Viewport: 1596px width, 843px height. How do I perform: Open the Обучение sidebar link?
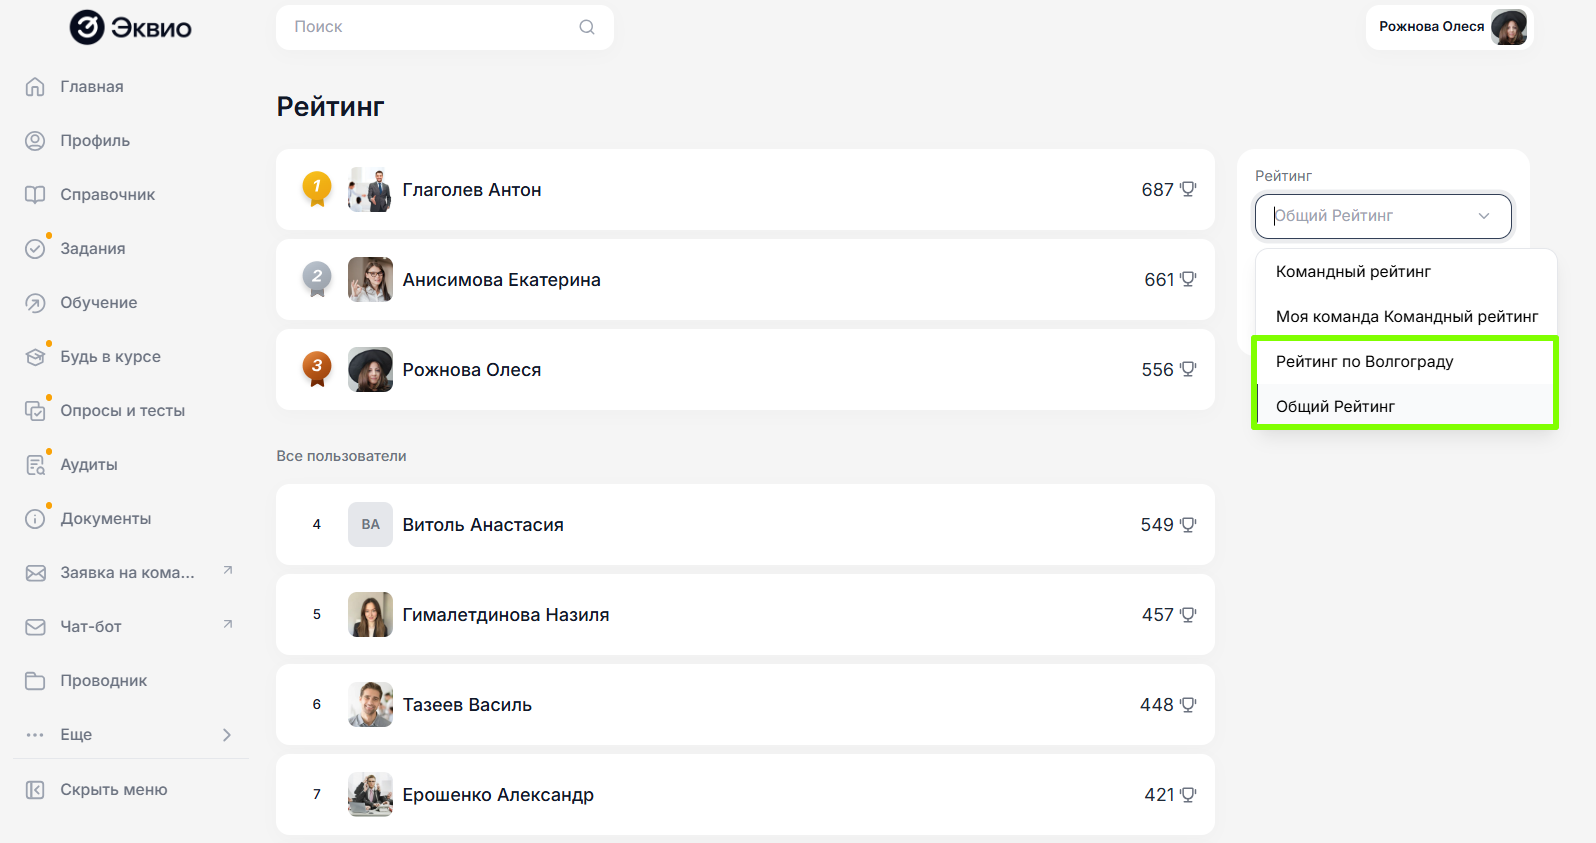click(x=98, y=303)
